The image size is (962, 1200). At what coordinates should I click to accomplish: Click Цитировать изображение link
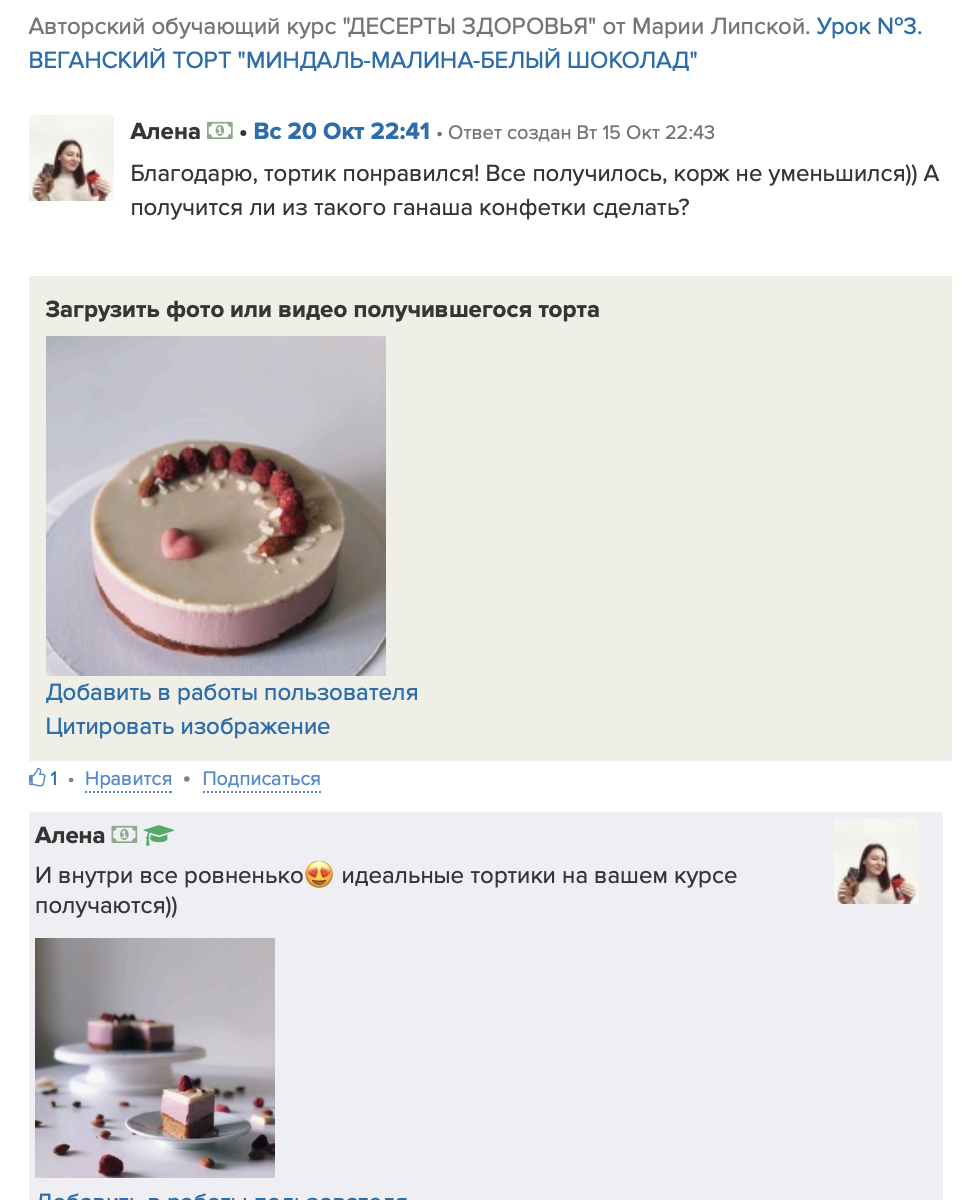point(188,726)
